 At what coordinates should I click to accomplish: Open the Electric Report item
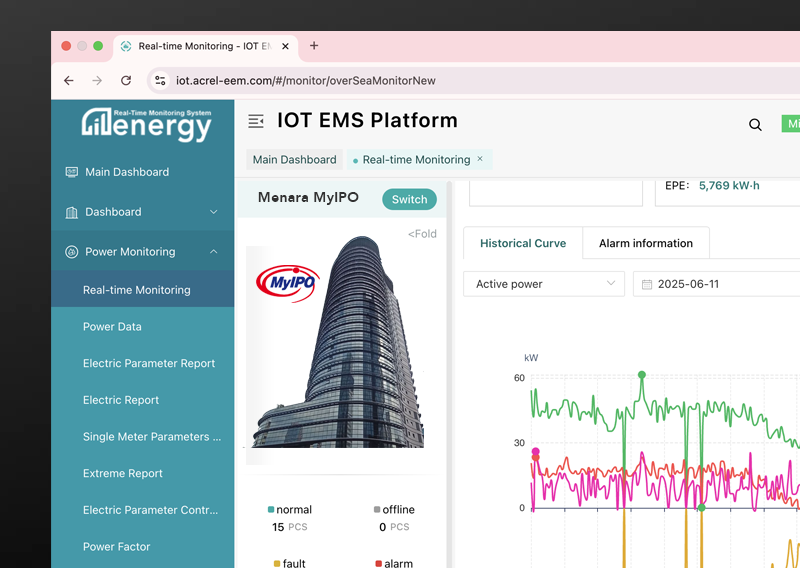[142, 400]
